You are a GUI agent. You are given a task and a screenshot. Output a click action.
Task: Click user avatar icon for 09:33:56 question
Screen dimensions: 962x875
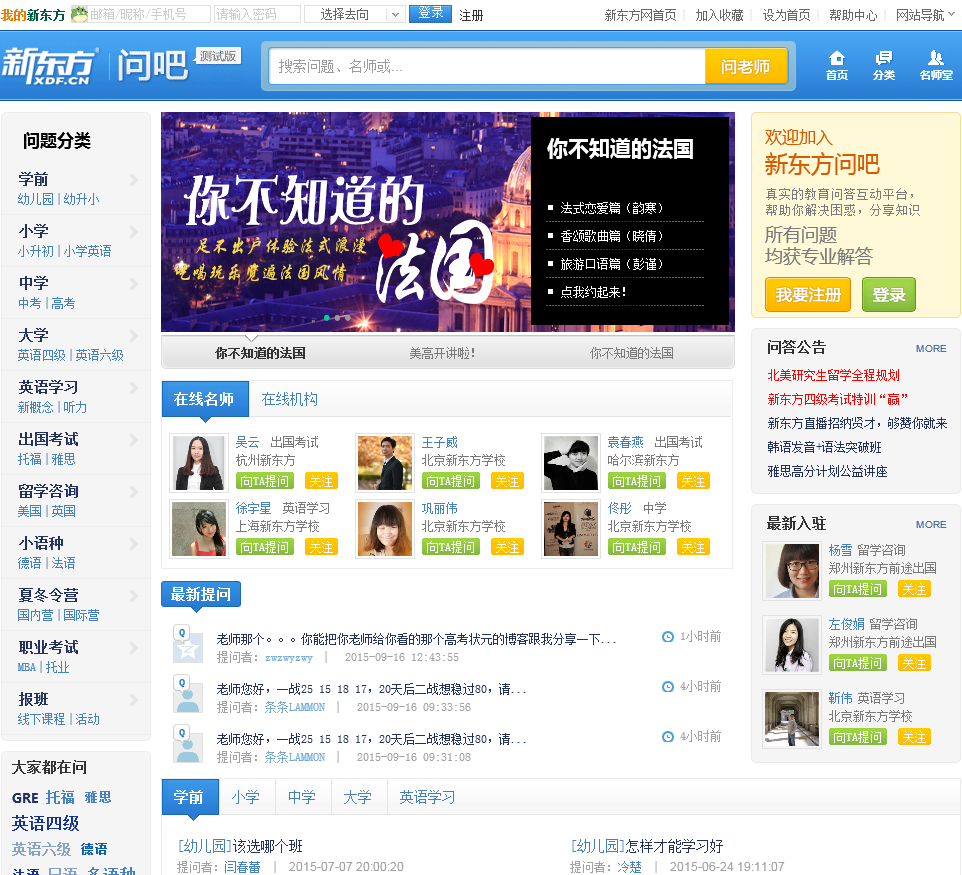[187, 694]
